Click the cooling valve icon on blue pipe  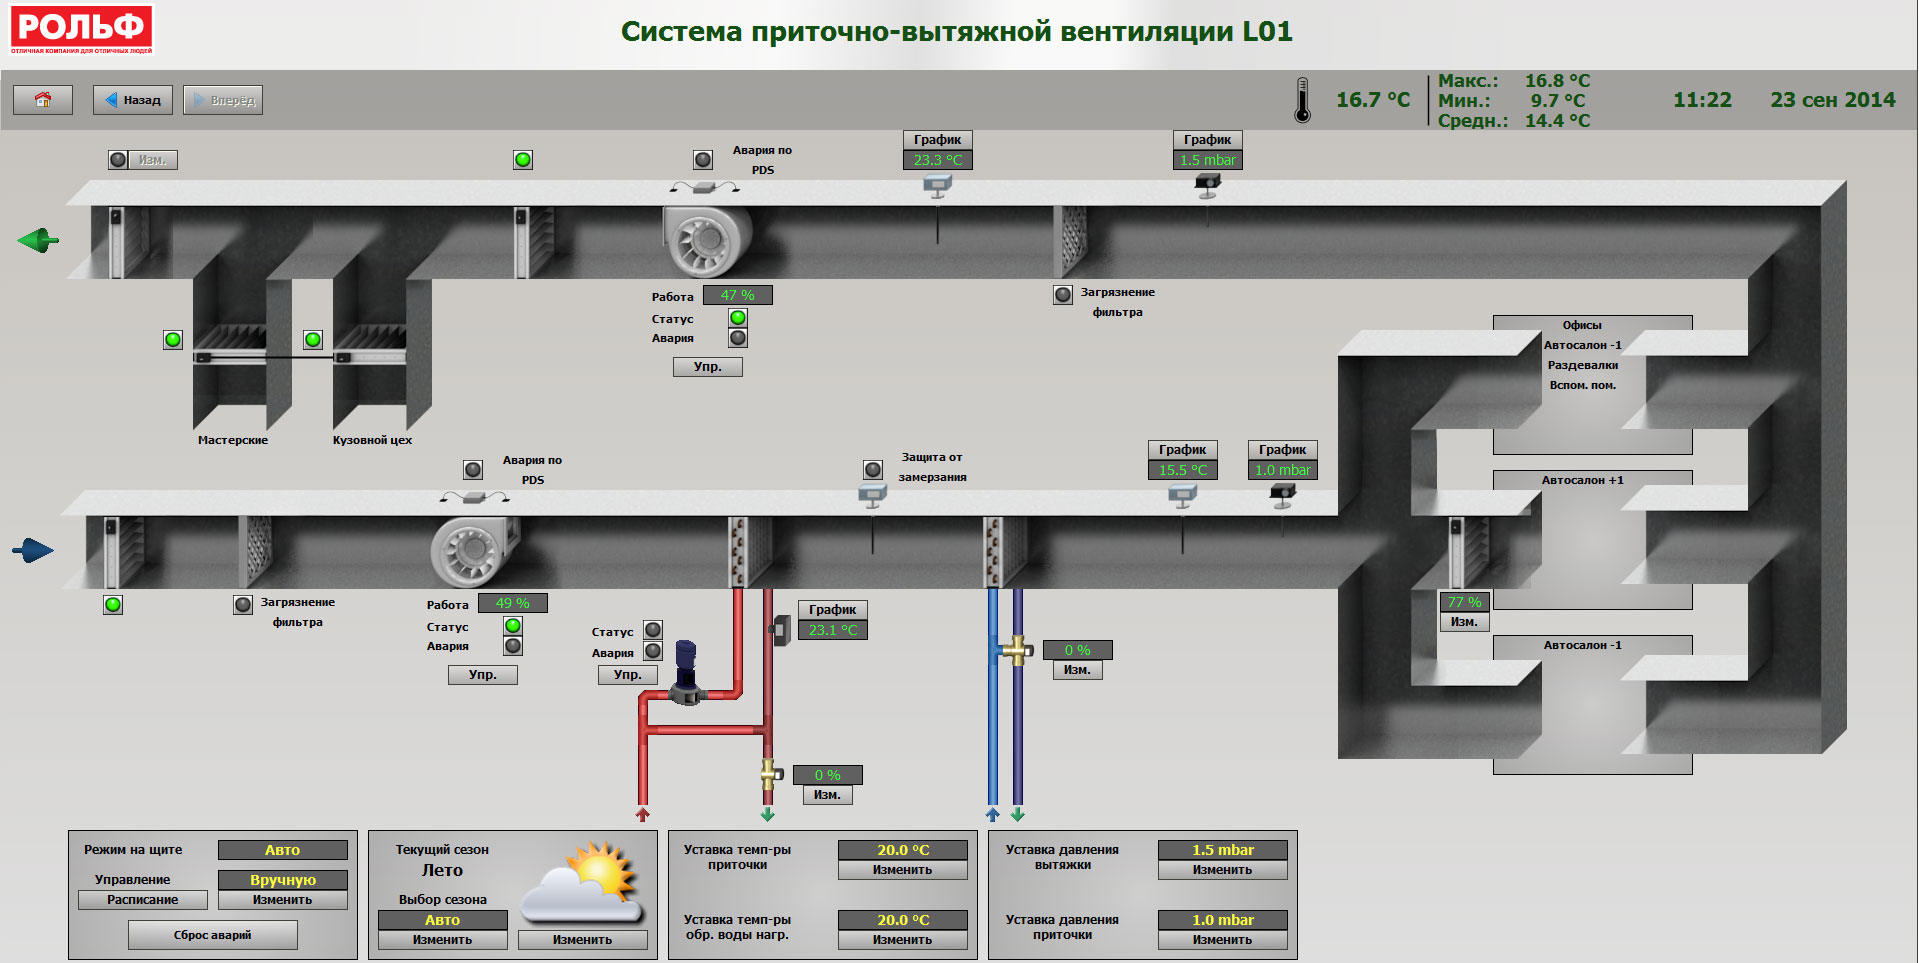pos(1017,651)
